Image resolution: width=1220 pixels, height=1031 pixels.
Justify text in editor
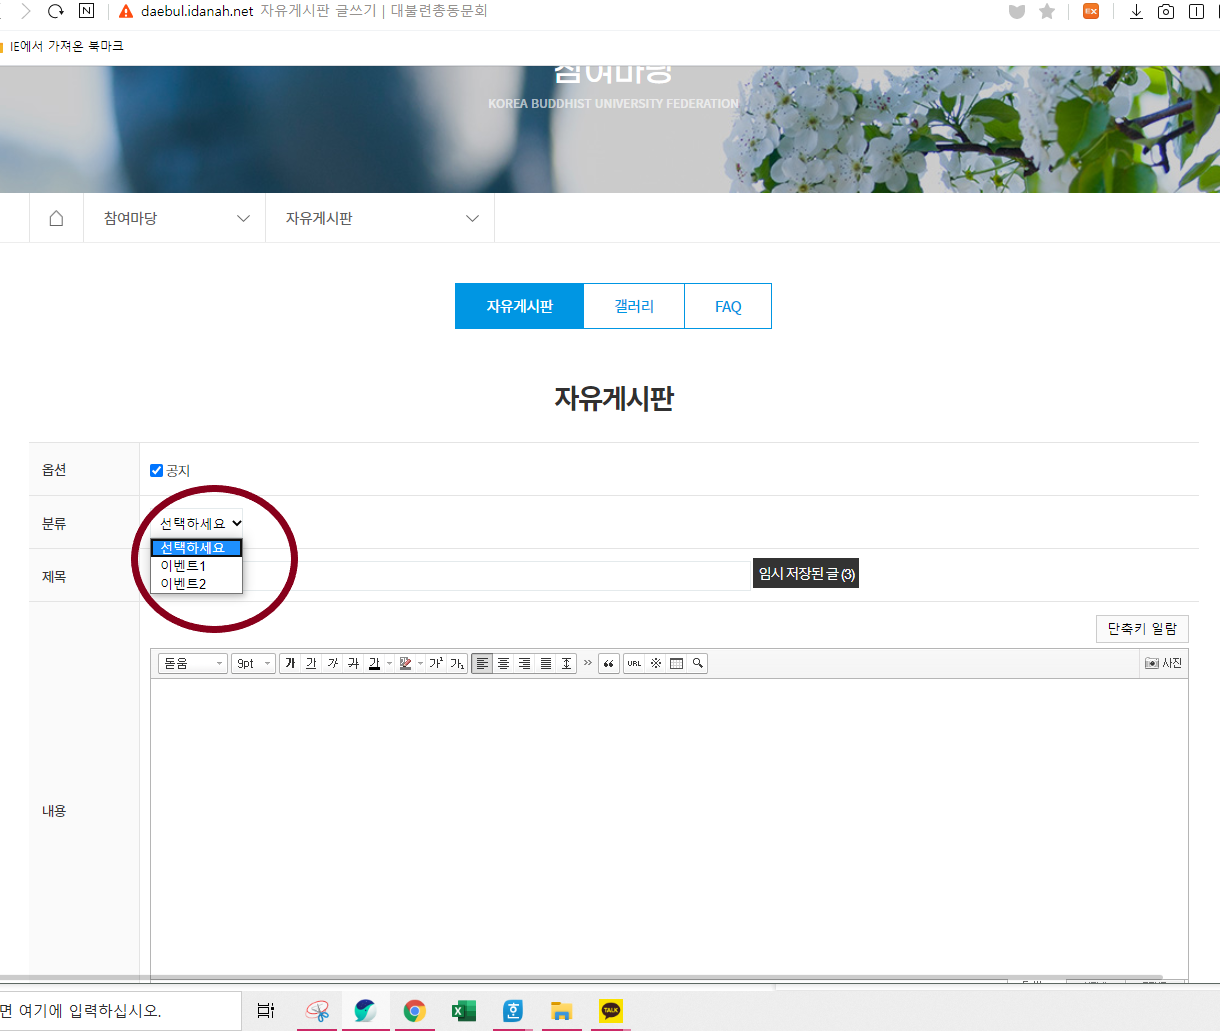point(545,663)
